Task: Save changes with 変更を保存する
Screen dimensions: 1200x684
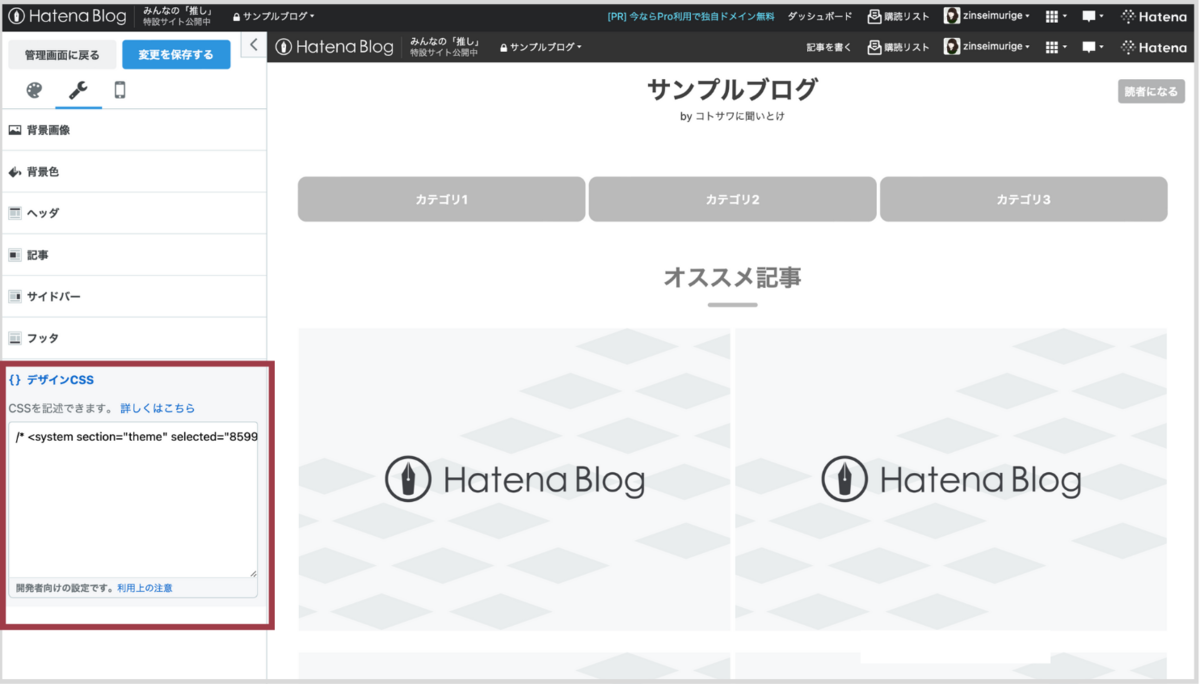Action: 176,55
